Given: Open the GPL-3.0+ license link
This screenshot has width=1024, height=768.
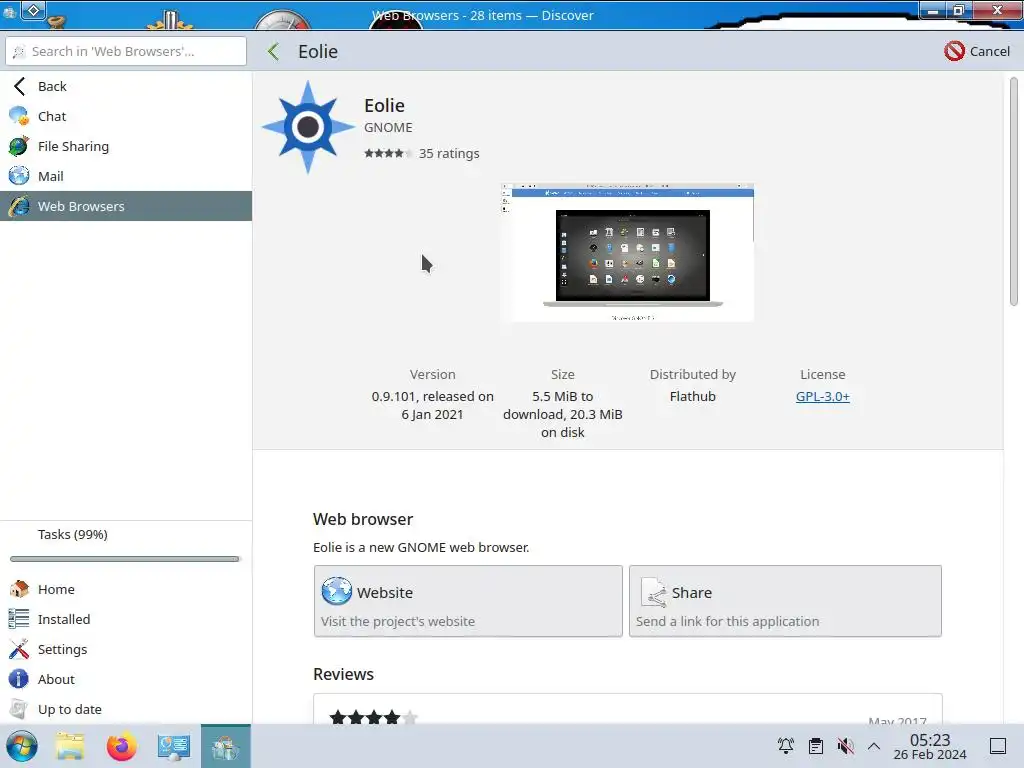Looking at the screenshot, I should click(823, 396).
